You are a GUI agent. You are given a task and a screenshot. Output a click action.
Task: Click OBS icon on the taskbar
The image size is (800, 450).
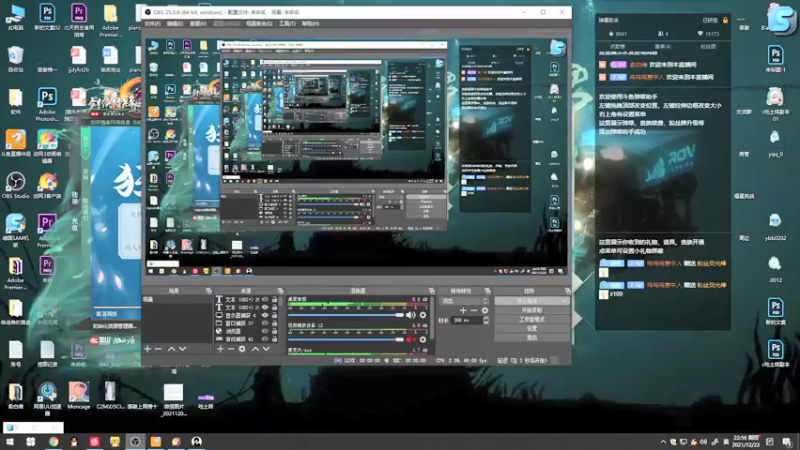135,442
